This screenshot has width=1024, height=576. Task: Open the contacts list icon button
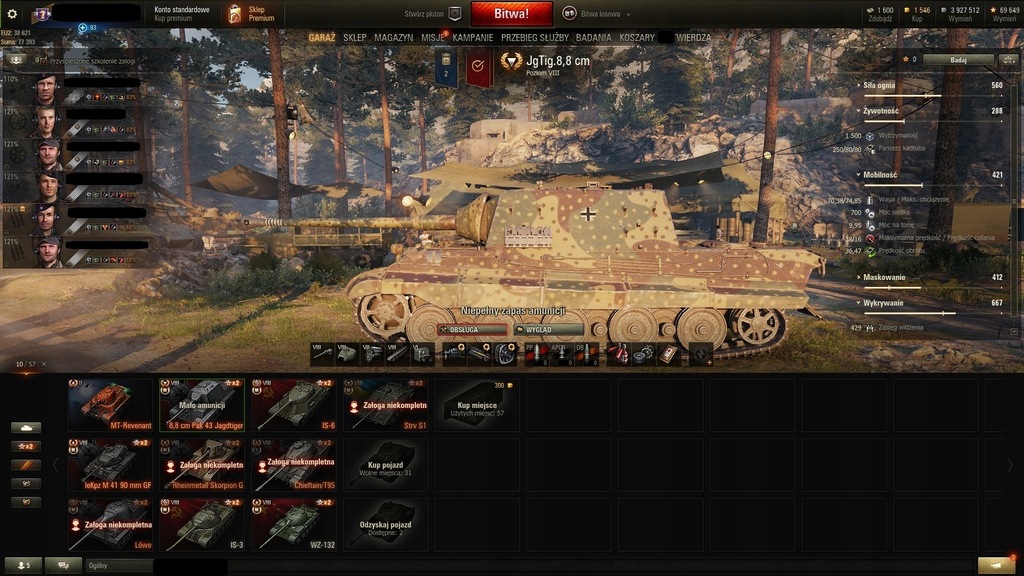coord(23,565)
